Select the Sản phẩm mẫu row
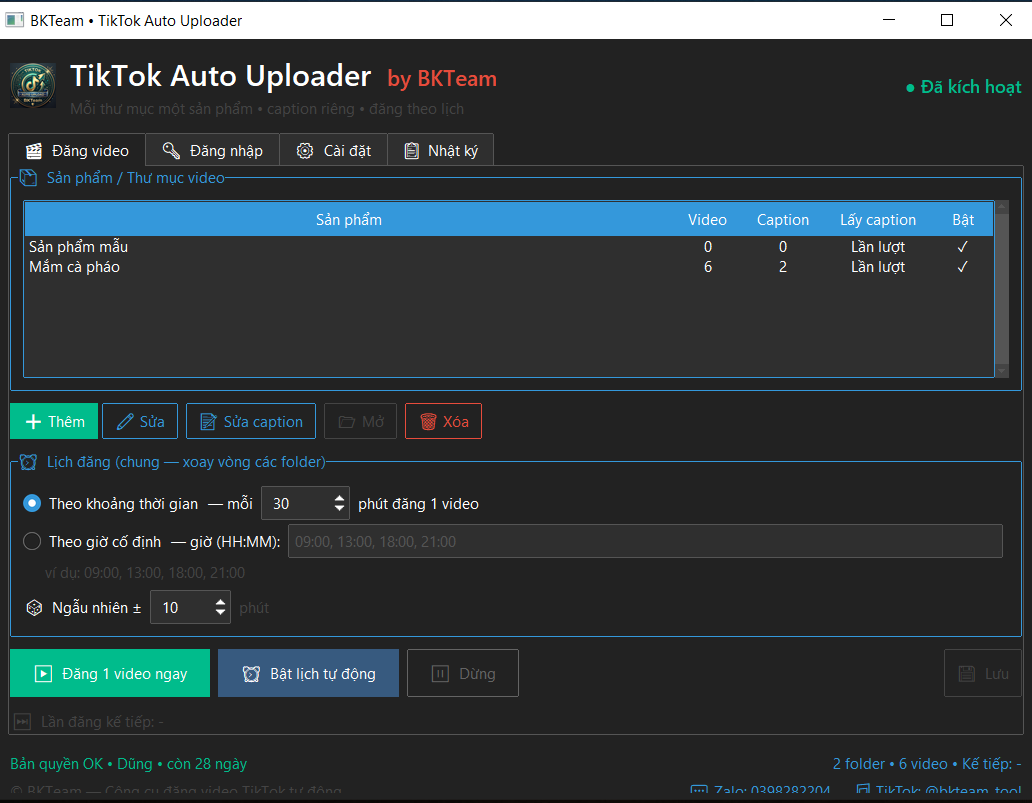1032x803 pixels. (x=509, y=247)
